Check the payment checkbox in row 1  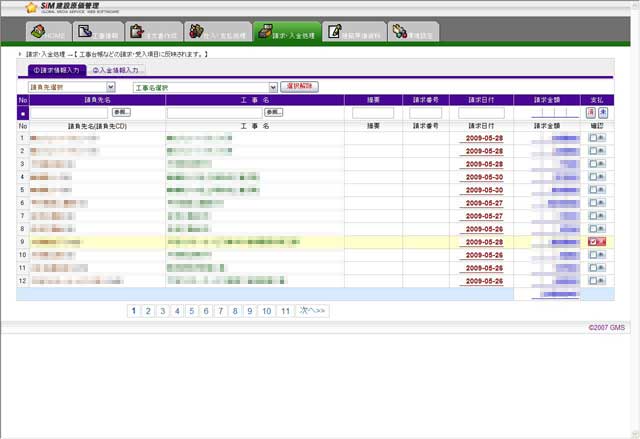pos(594,137)
